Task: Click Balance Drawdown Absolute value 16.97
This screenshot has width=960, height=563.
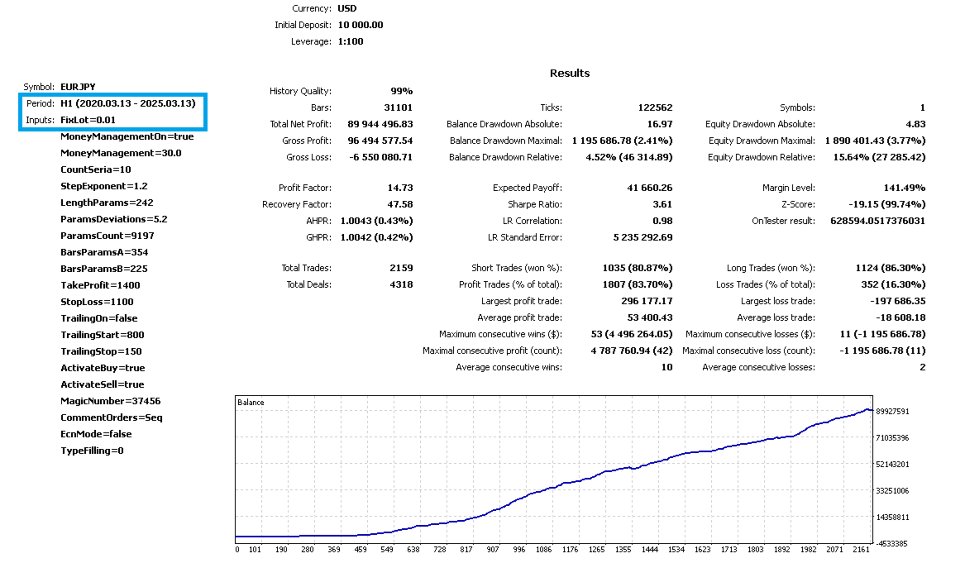Action: coord(659,124)
